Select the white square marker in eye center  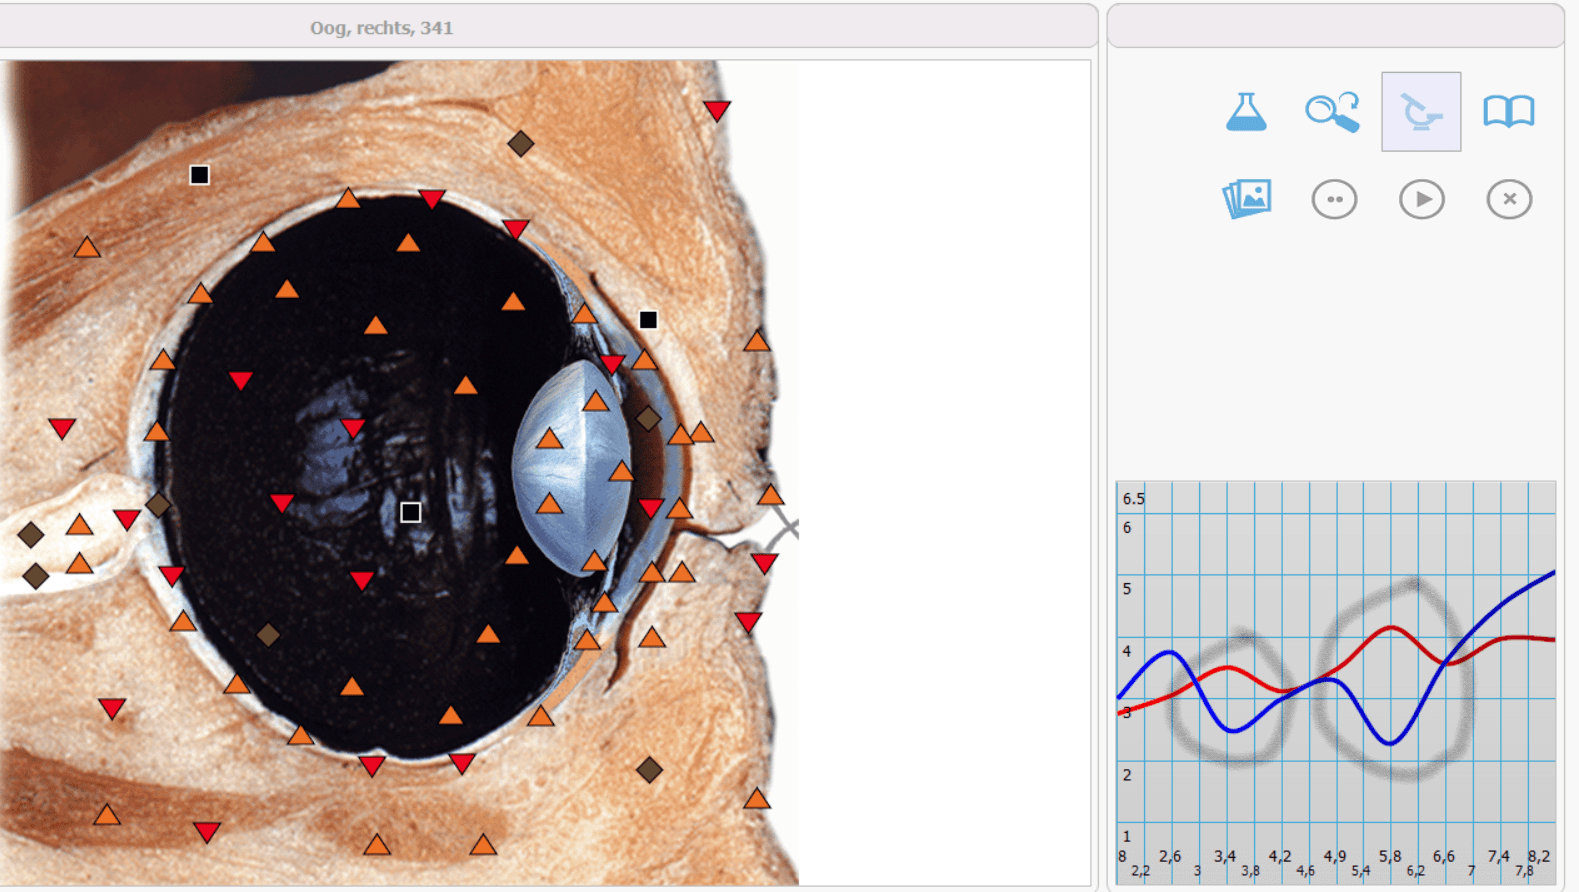pos(410,512)
